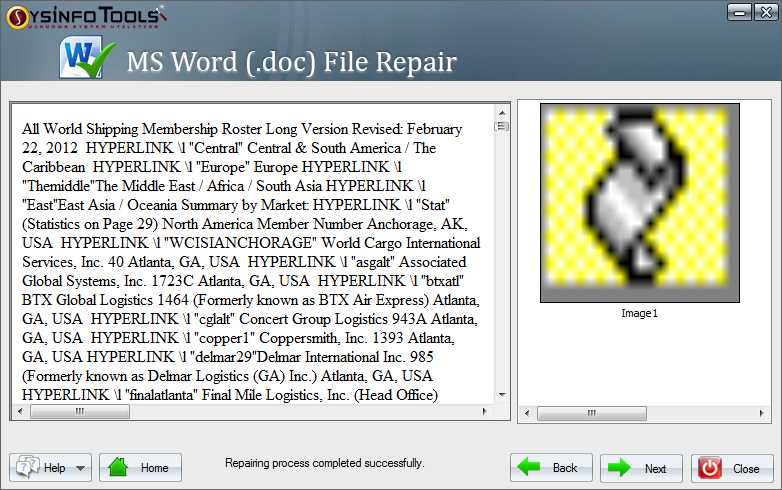The height and width of the screenshot is (490, 782).
Task: Click image panel horizontal scrollbar thumb
Action: pos(591,413)
